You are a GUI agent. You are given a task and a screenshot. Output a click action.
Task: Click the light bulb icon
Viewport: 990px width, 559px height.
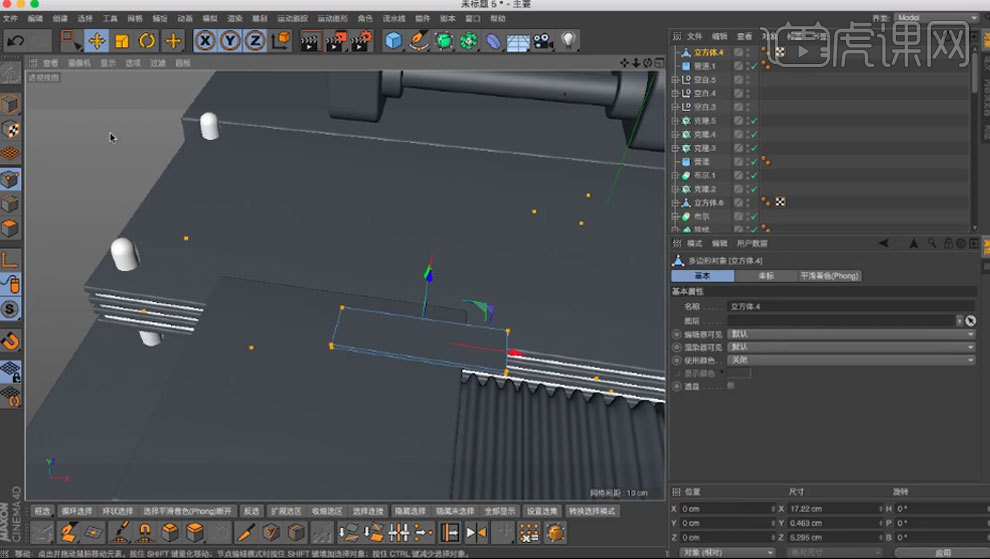point(568,41)
